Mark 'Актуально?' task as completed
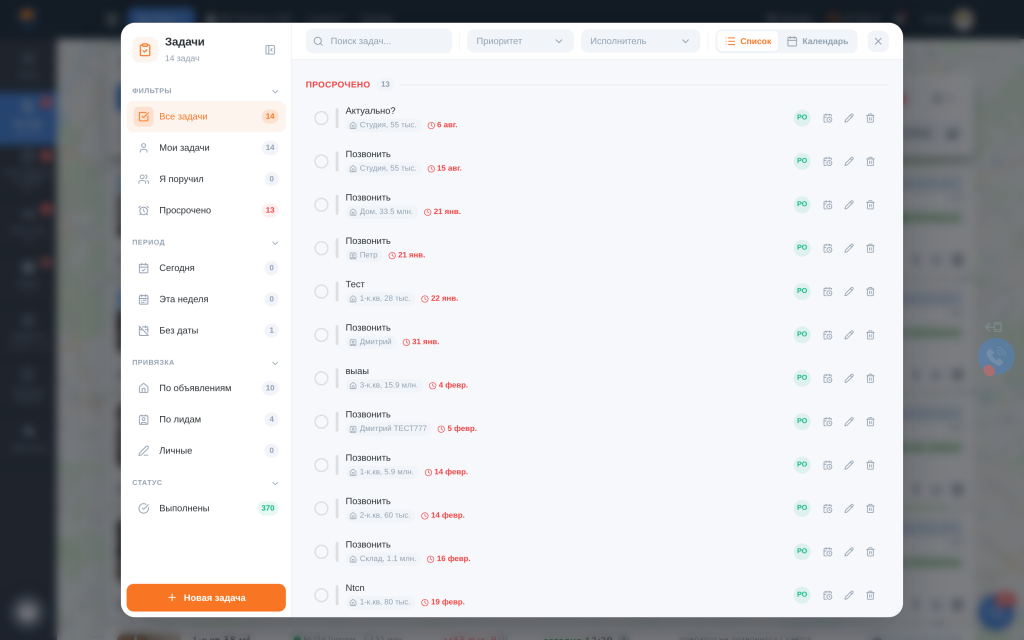 (x=321, y=118)
